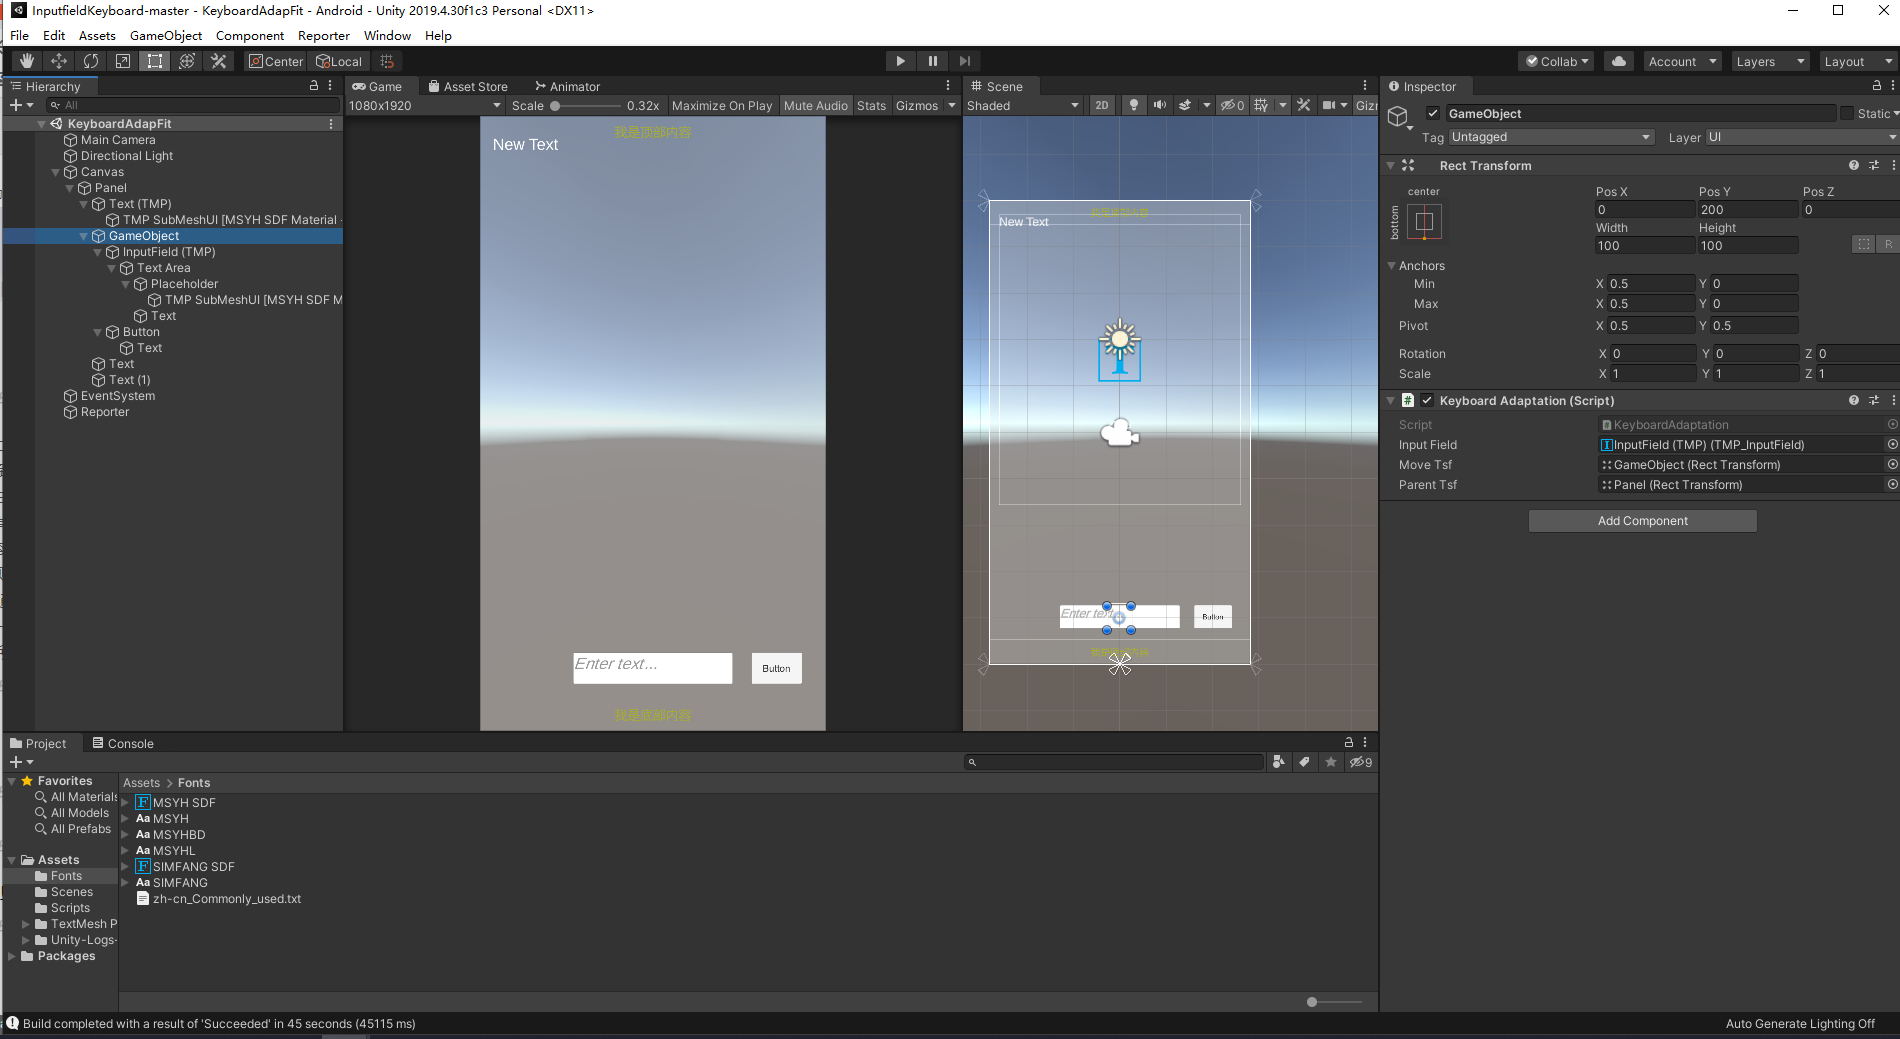
Task: Open the Account dropdown
Action: 1681,61
